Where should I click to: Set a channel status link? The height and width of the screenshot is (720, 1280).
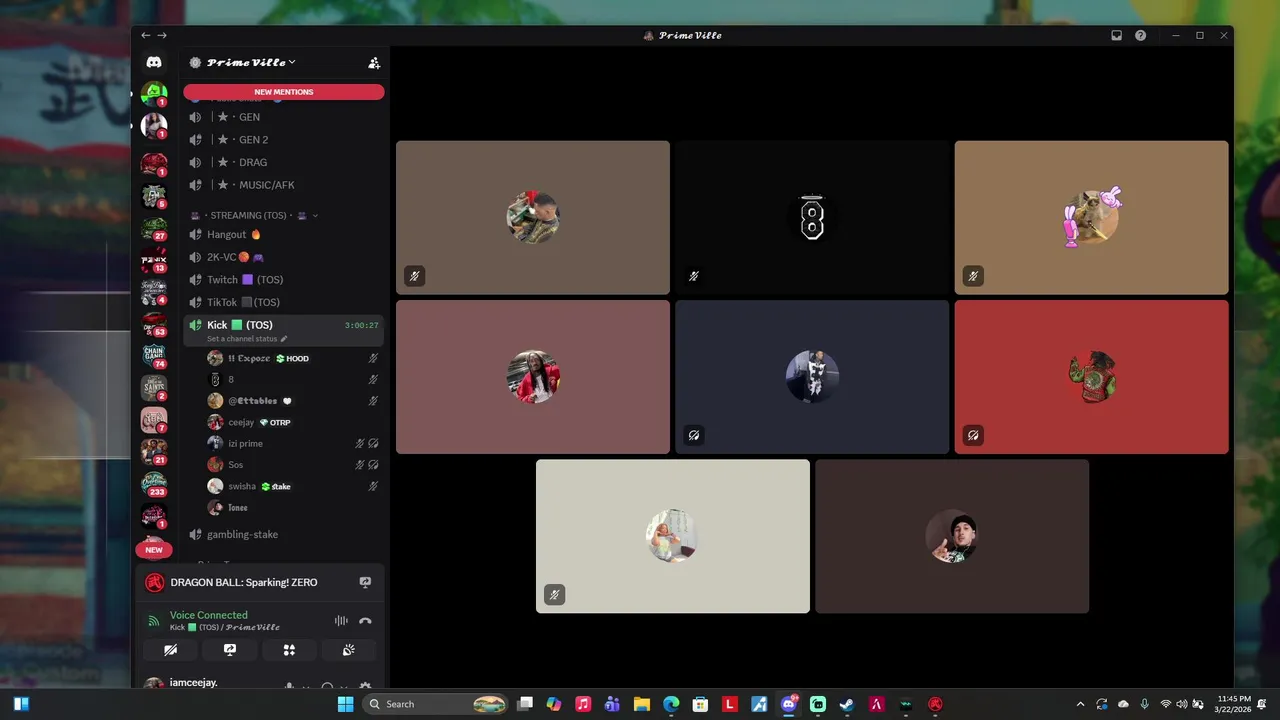[x=247, y=339]
